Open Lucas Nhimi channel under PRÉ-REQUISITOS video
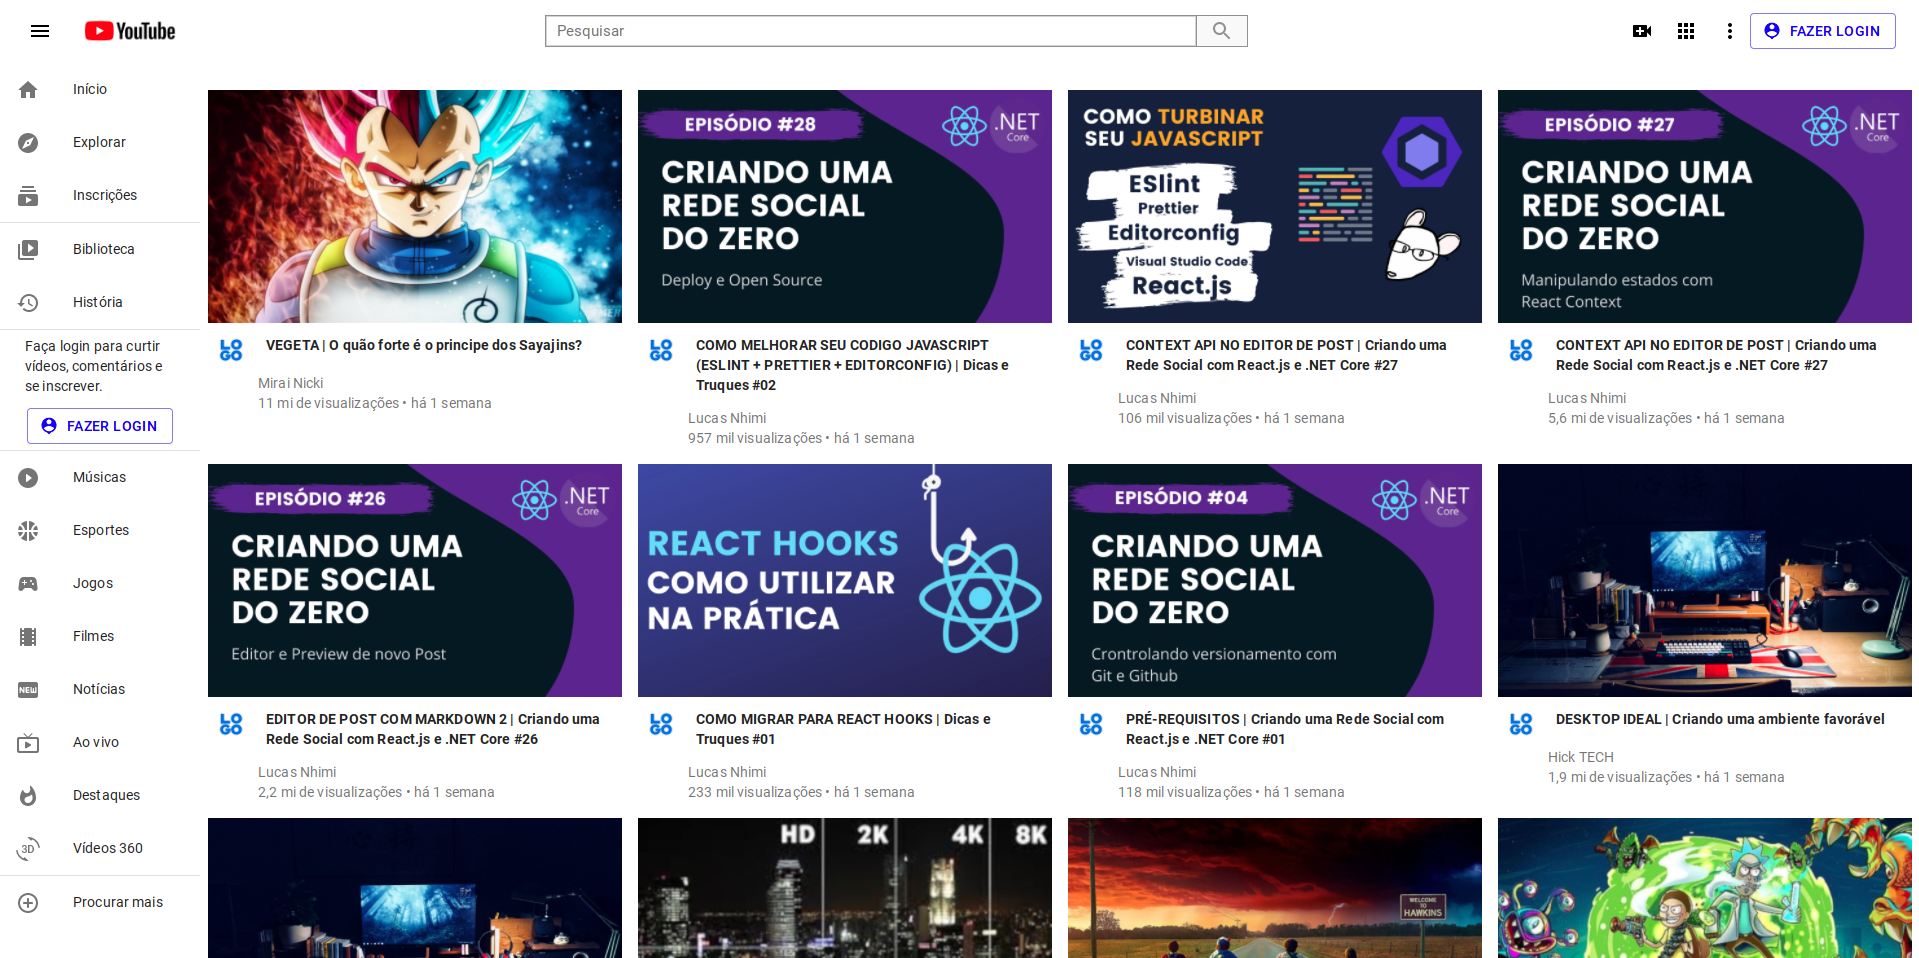 coord(1157,772)
